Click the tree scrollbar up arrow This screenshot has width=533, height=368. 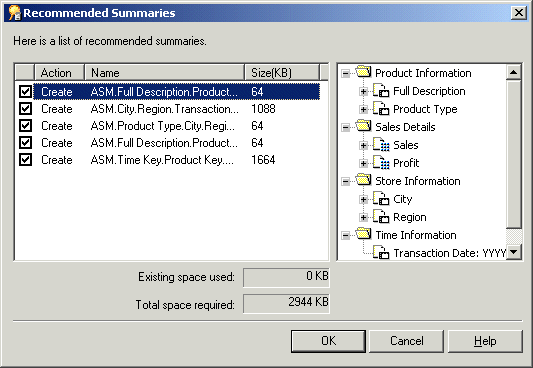tap(514, 72)
